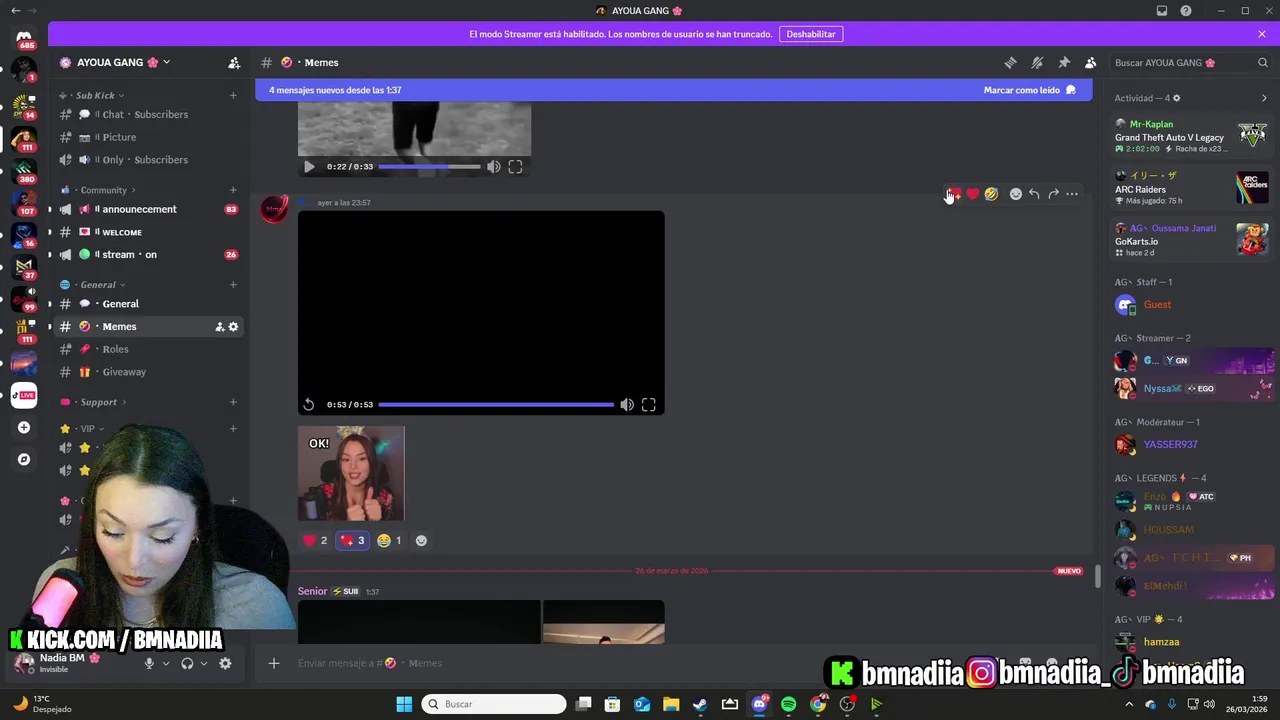Click the chat vertical scrollbar
The image size is (1280, 720).
[1097, 577]
